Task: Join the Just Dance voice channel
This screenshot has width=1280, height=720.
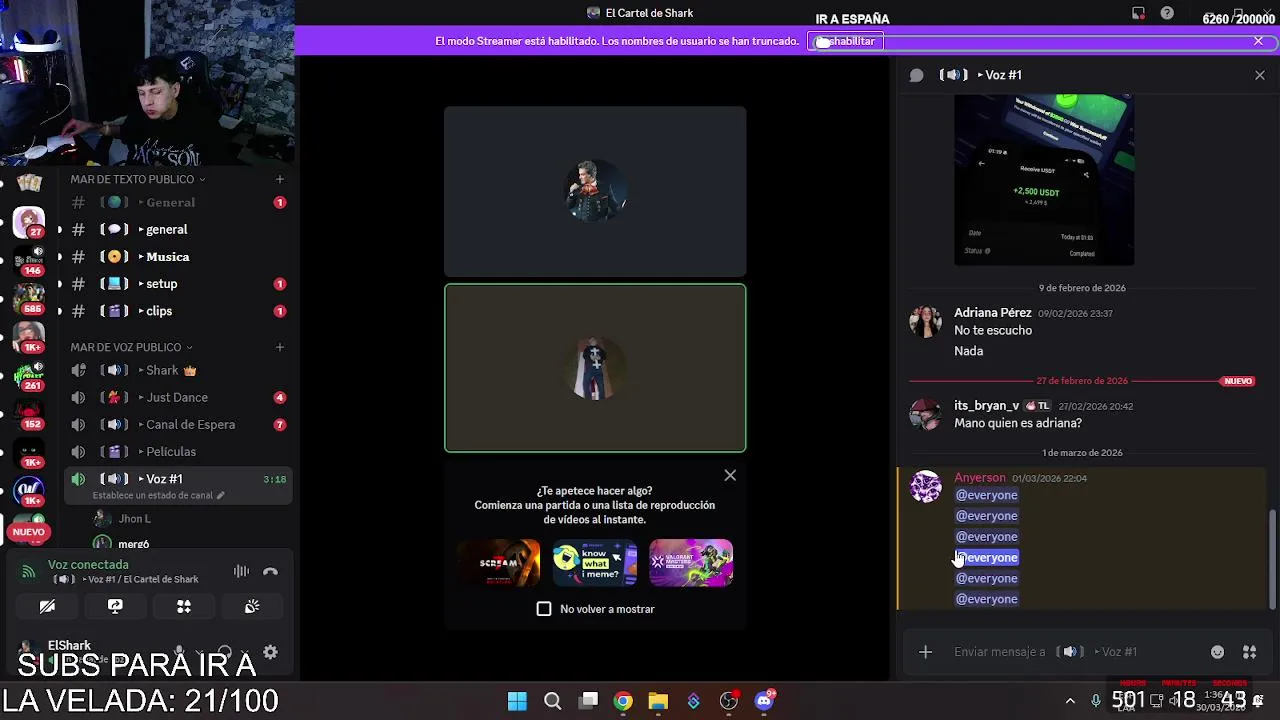Action: [178, 397]
